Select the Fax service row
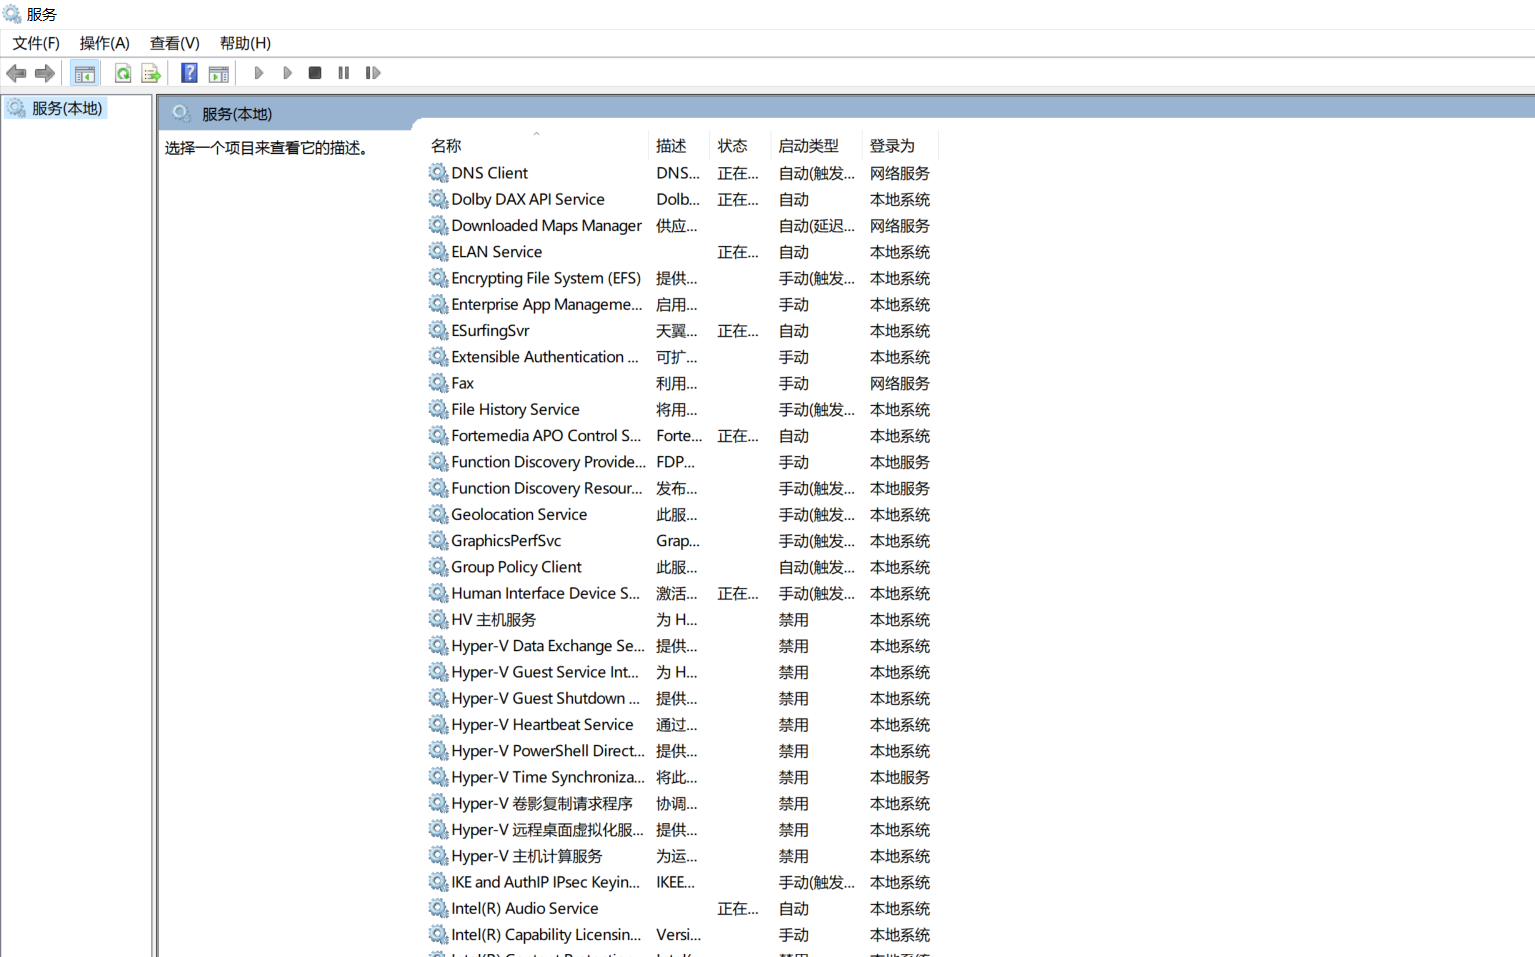Screen dimensions: 1535x957 coord(461,382)
